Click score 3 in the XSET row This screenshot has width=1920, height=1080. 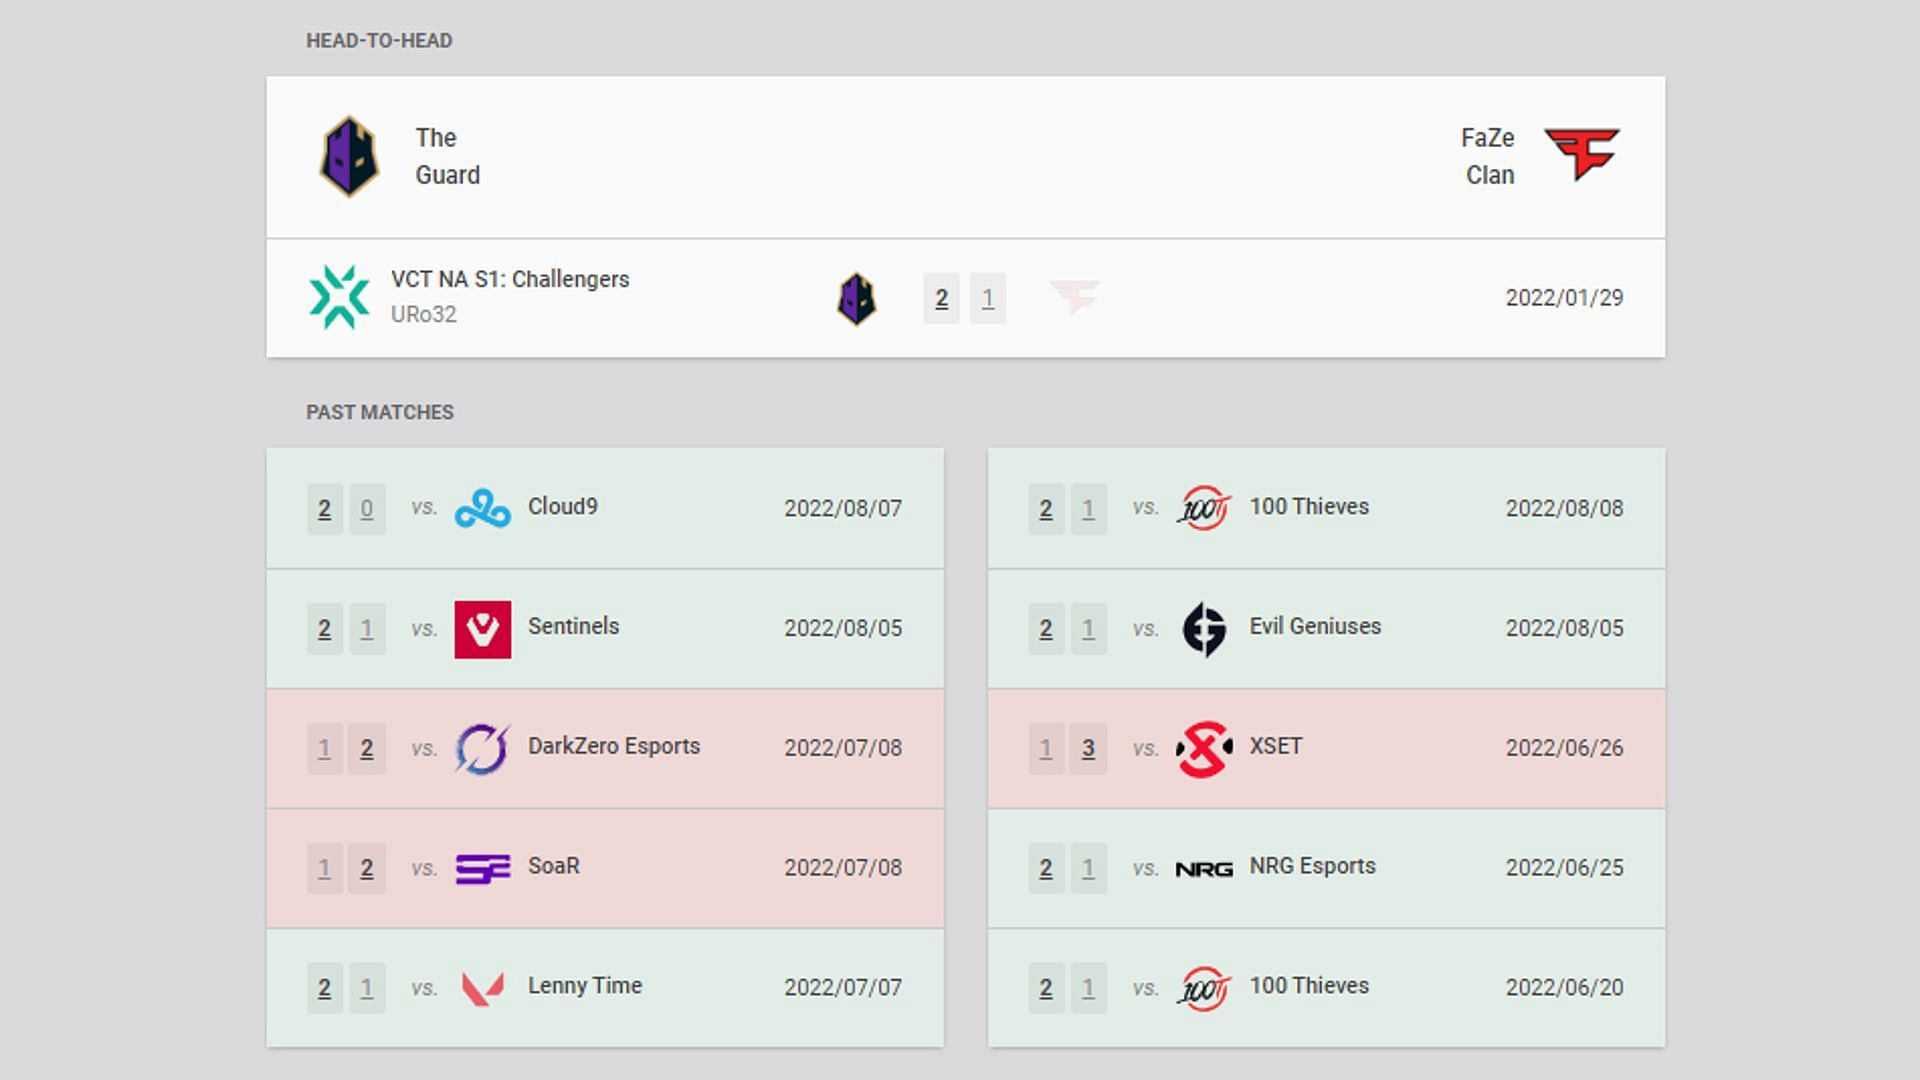point(1088,749)
